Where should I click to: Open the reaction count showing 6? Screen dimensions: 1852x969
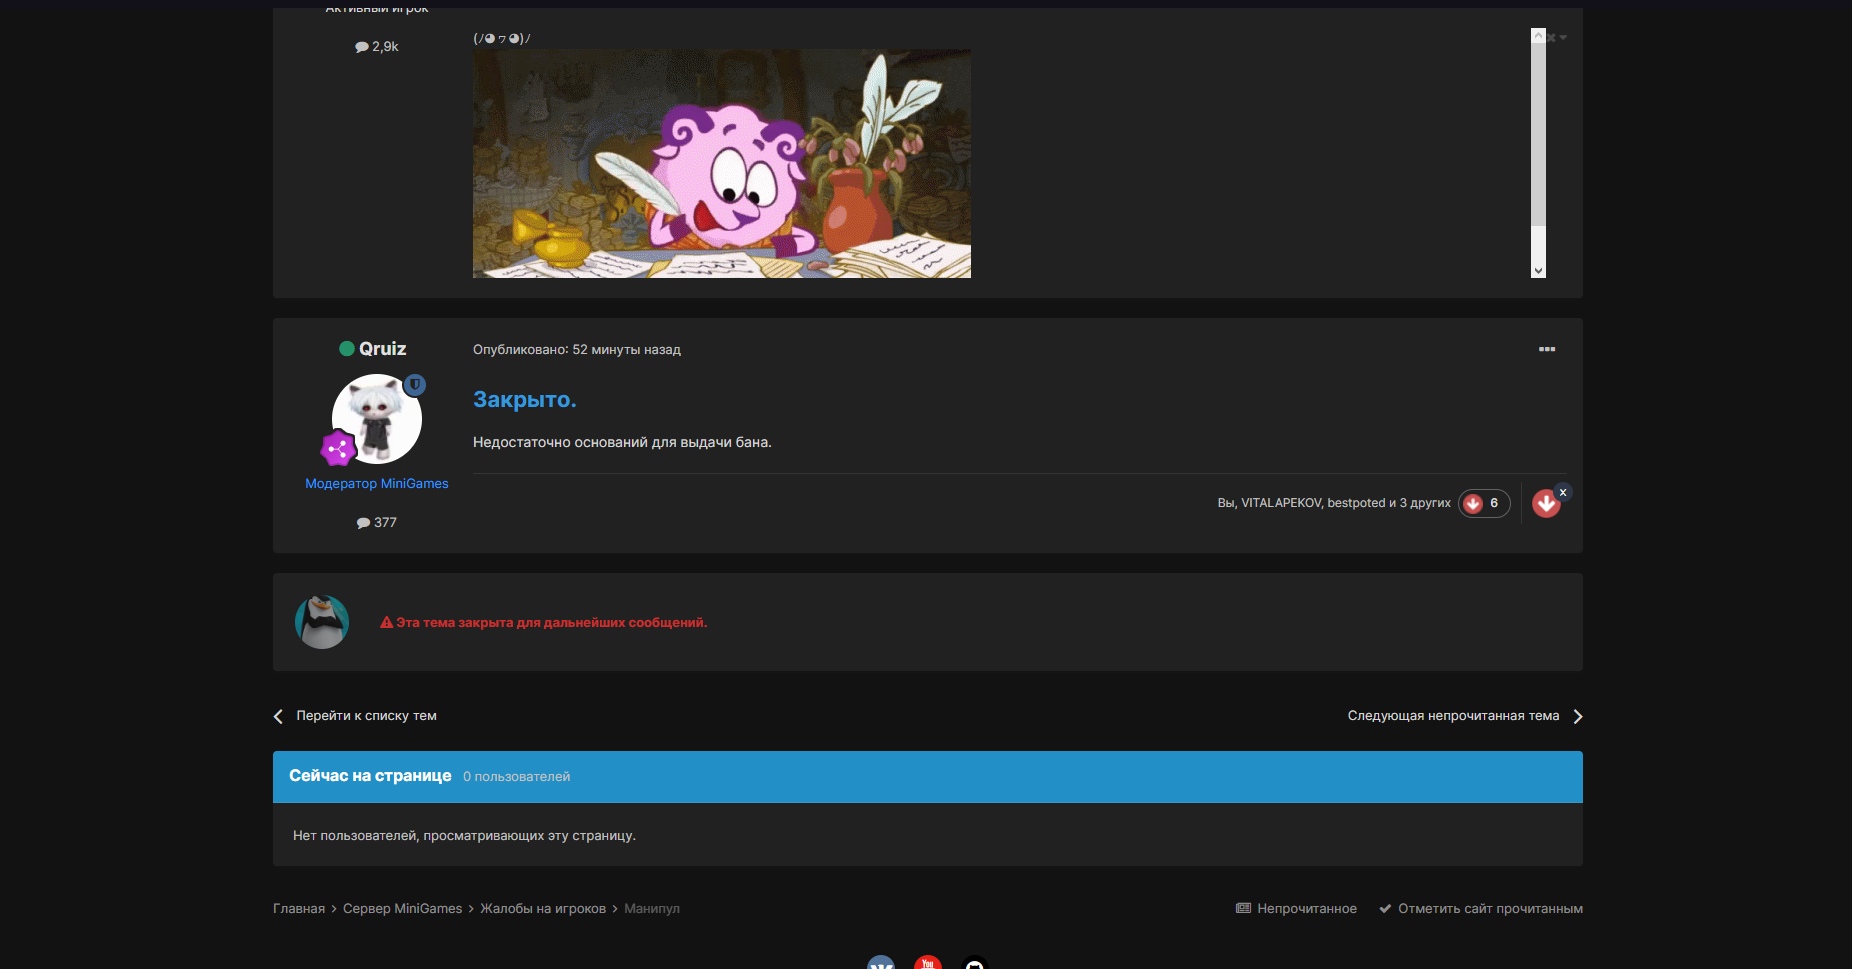(1484, 503)
